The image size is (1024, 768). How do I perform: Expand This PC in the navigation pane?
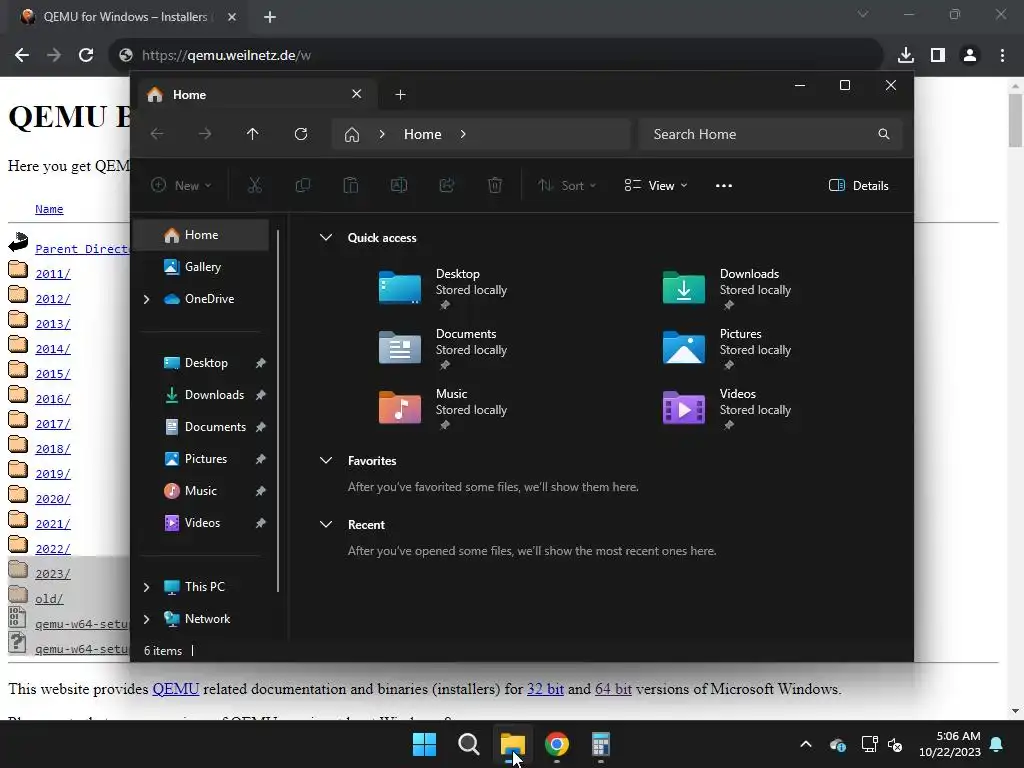(x=146, y=587)
